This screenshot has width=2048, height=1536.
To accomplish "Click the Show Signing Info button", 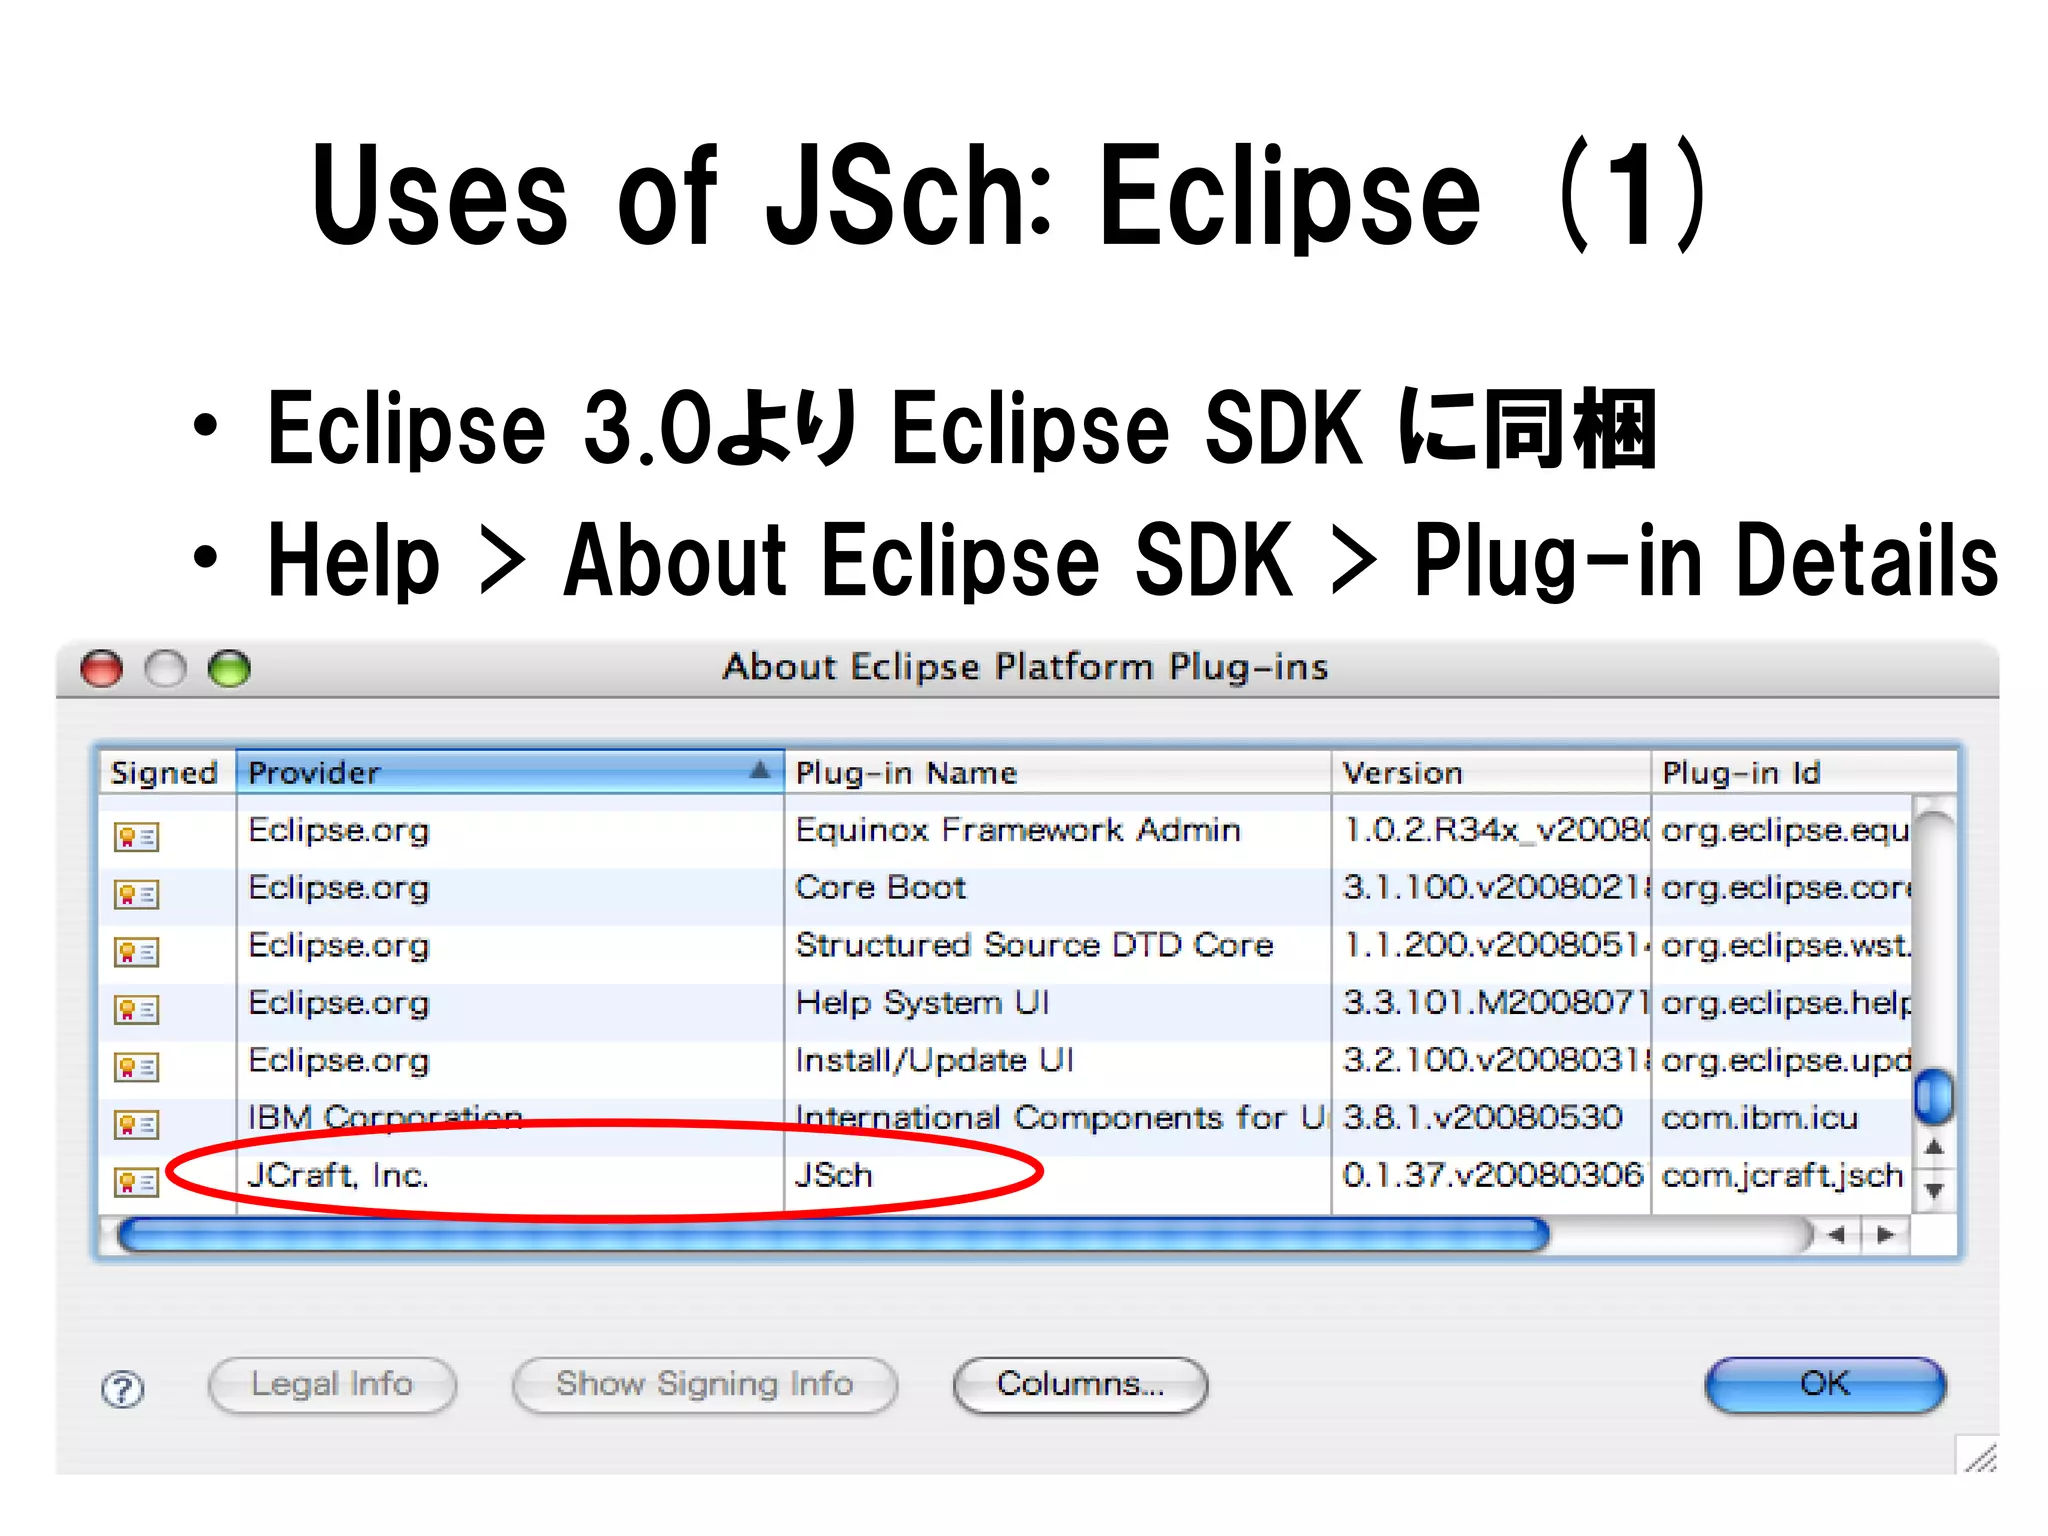I will click(x=704, y=1384).
